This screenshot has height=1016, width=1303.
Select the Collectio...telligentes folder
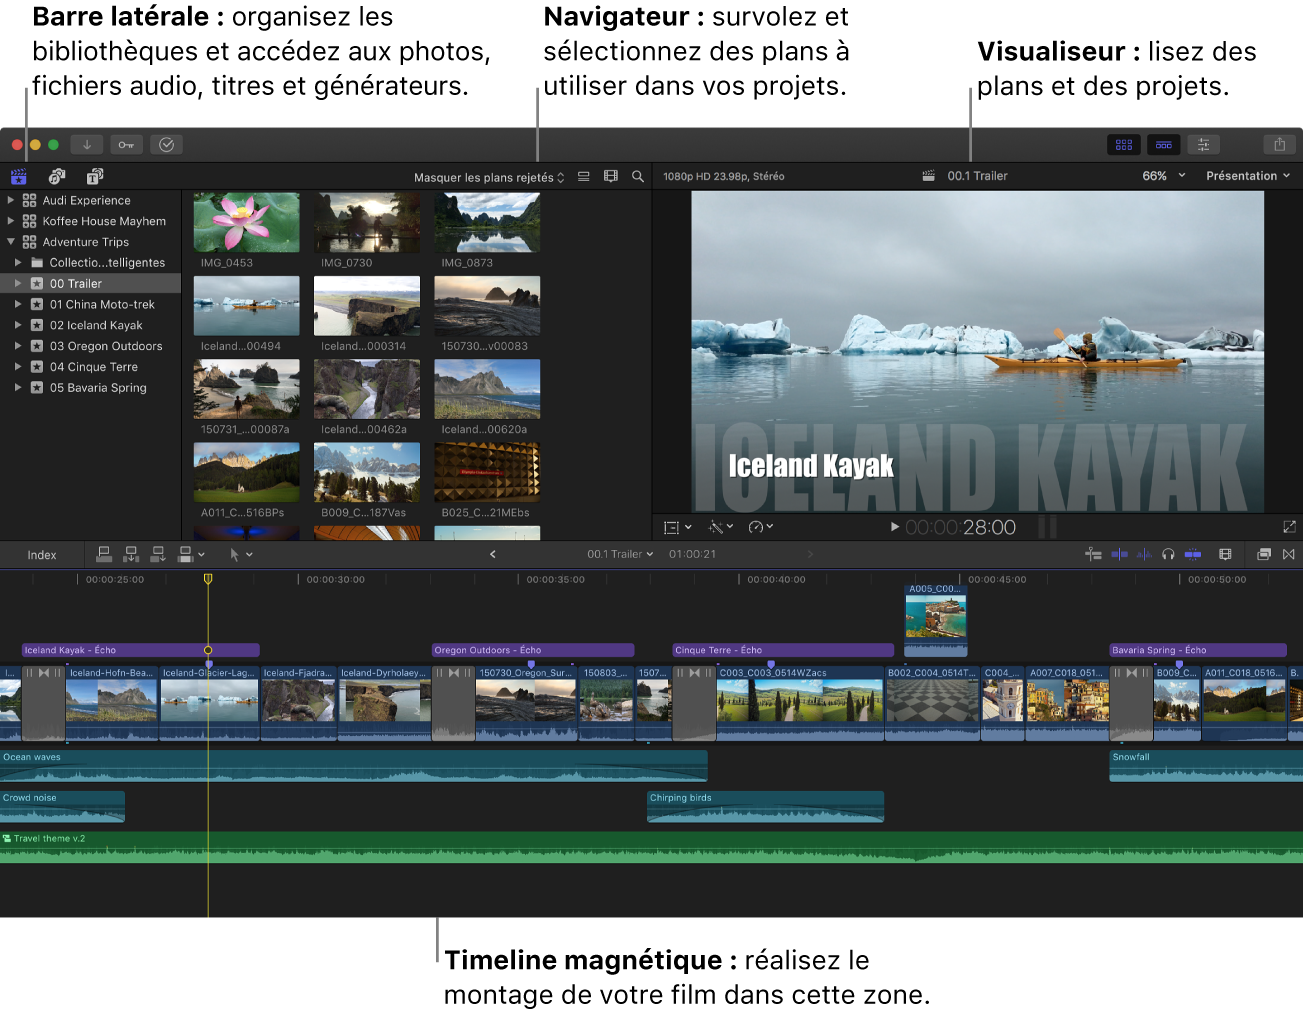click(90, 263)
